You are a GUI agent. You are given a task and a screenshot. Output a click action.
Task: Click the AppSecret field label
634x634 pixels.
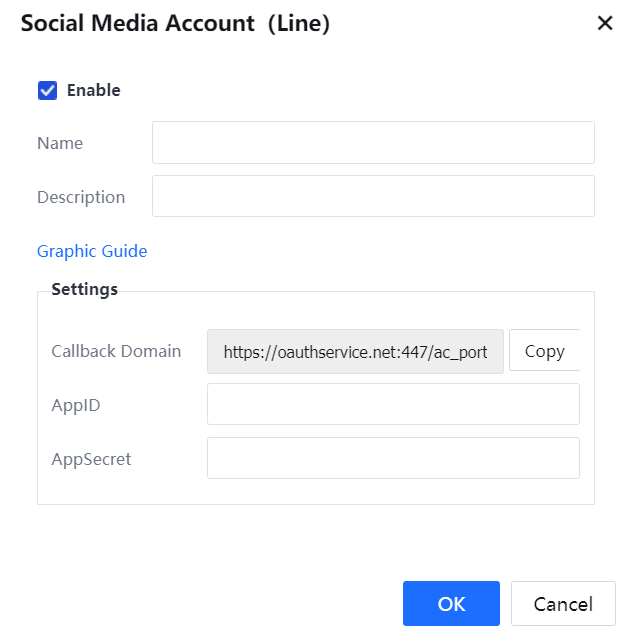tap(91, 459)
